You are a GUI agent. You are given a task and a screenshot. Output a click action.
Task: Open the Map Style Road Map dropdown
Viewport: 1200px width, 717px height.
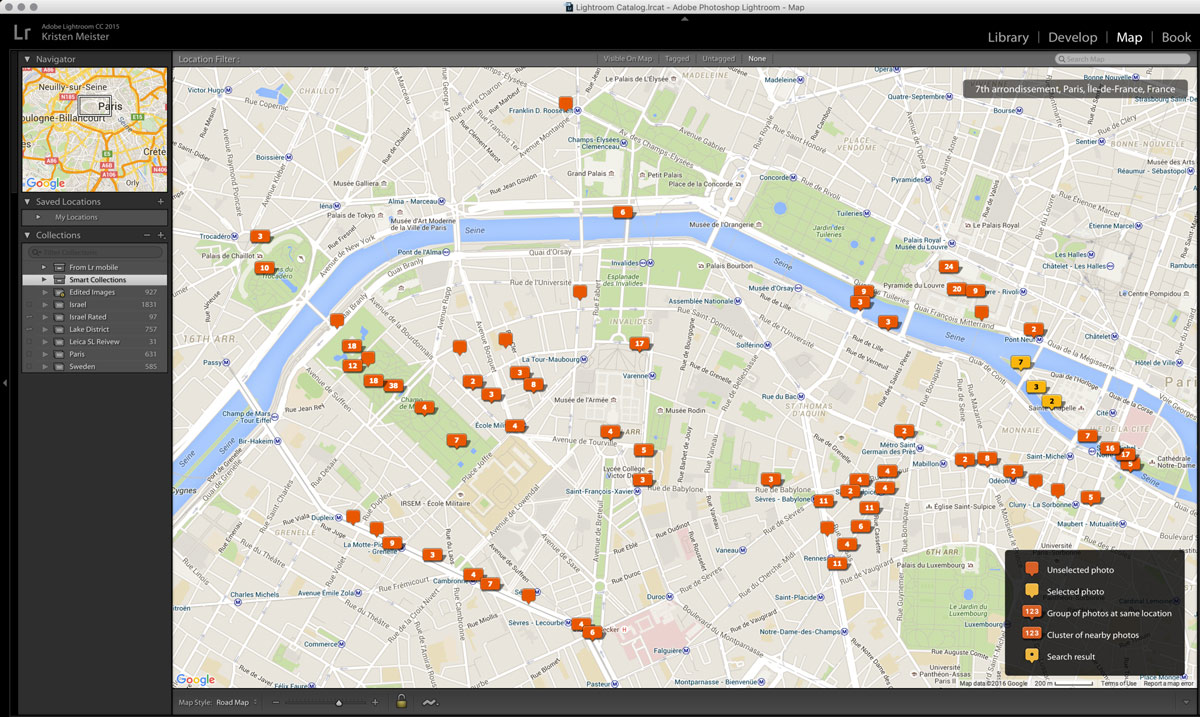(x=236, y=702)
